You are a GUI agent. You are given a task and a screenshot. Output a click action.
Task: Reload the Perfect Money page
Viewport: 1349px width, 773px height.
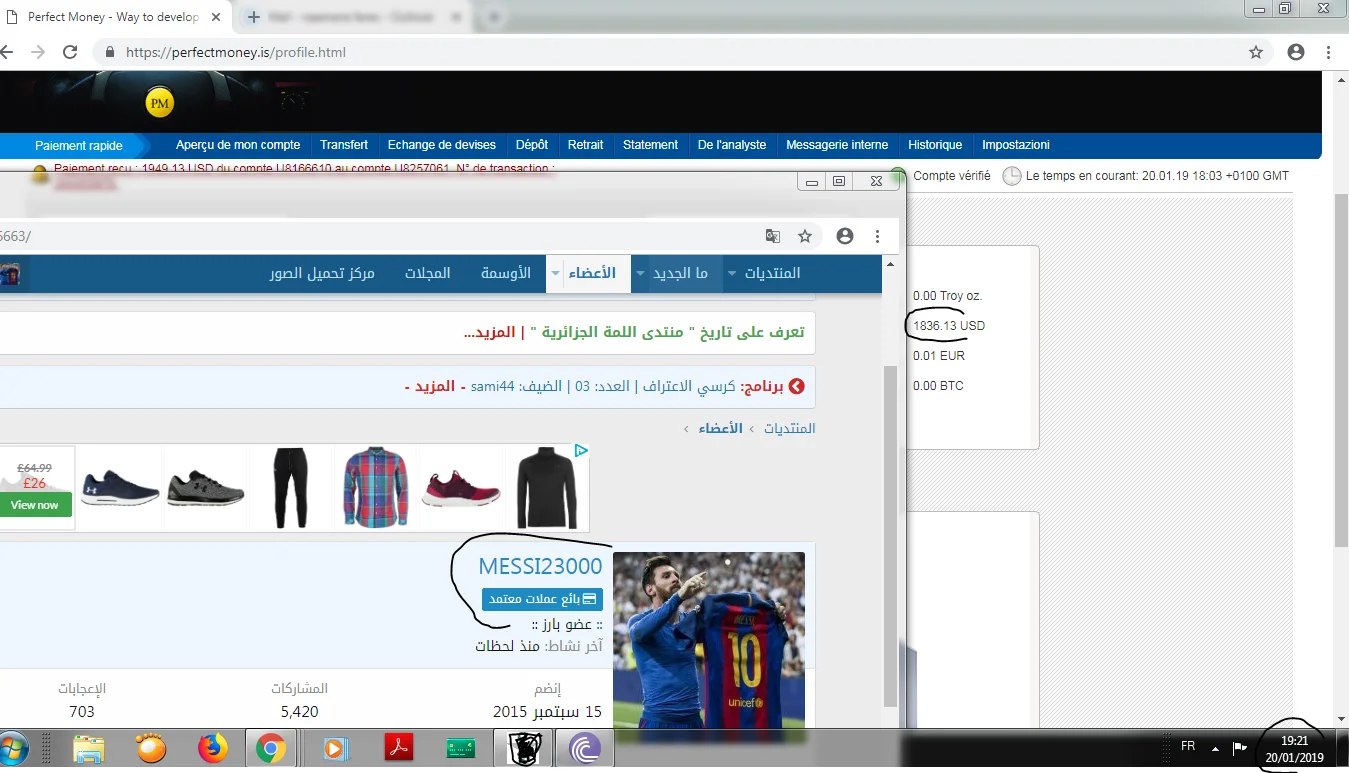[x=70, y=52]
